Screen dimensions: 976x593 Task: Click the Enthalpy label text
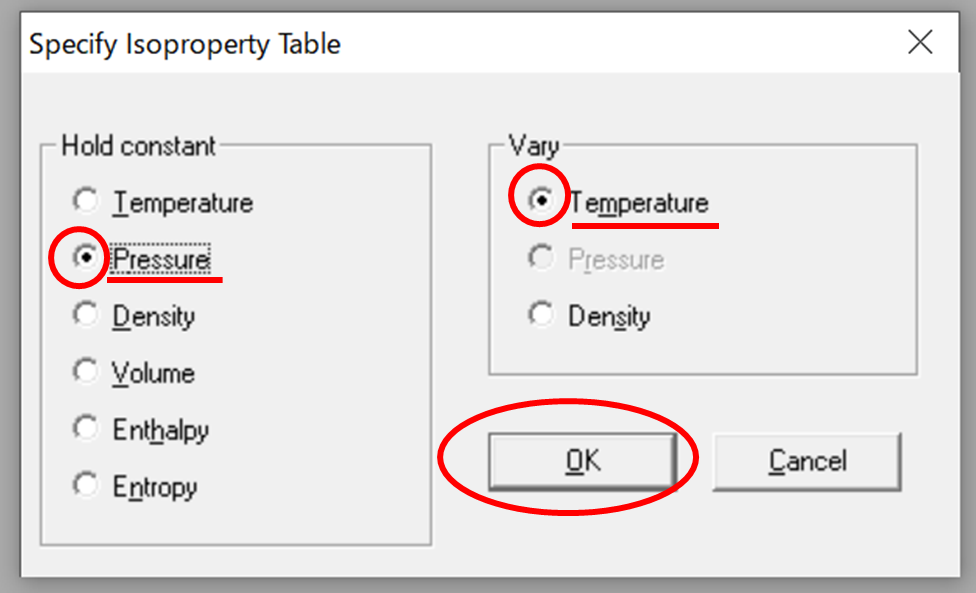(161, 431)
